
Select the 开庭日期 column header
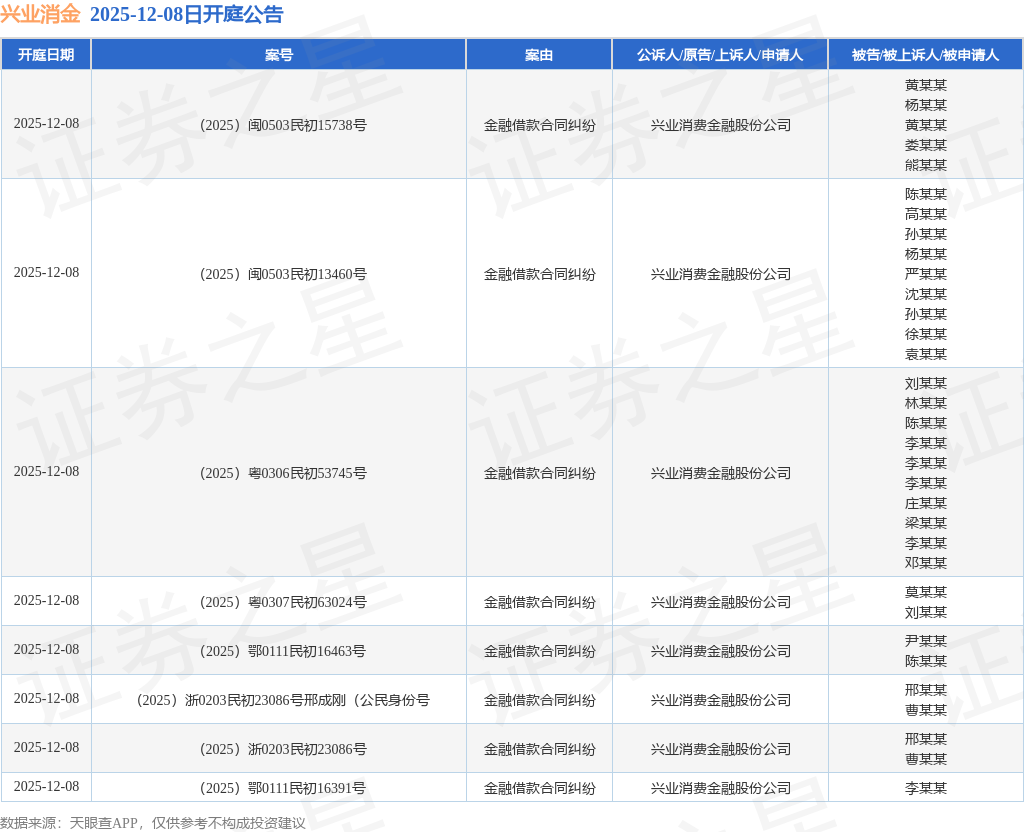(x=46, y=54)
